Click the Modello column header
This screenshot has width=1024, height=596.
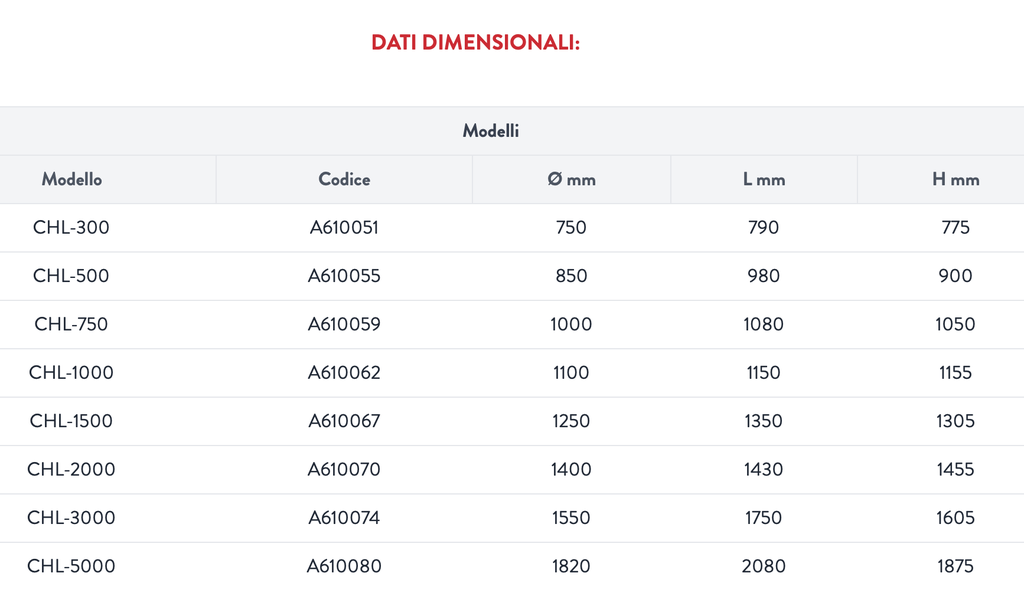pyautogui.click(x=72, y=179)
